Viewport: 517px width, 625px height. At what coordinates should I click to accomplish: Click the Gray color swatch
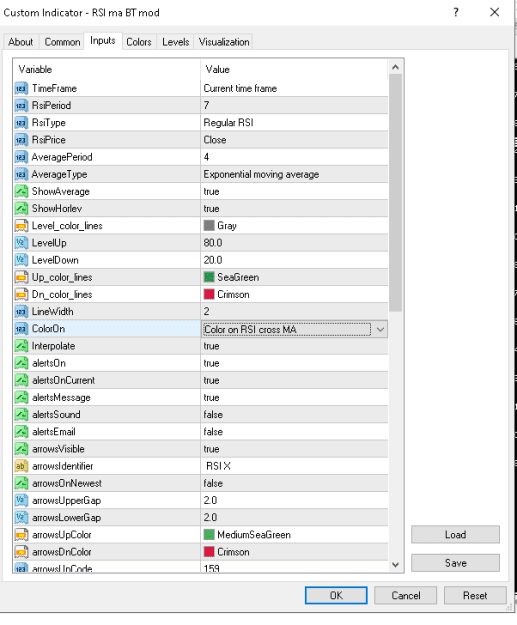coord(209,226)
